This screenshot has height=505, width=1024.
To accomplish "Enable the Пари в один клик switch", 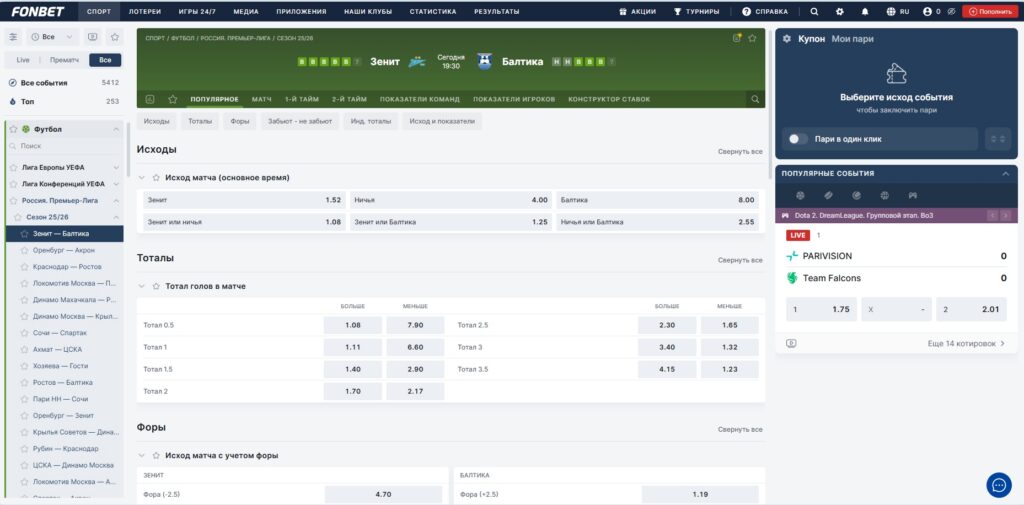I will [798, 139].
